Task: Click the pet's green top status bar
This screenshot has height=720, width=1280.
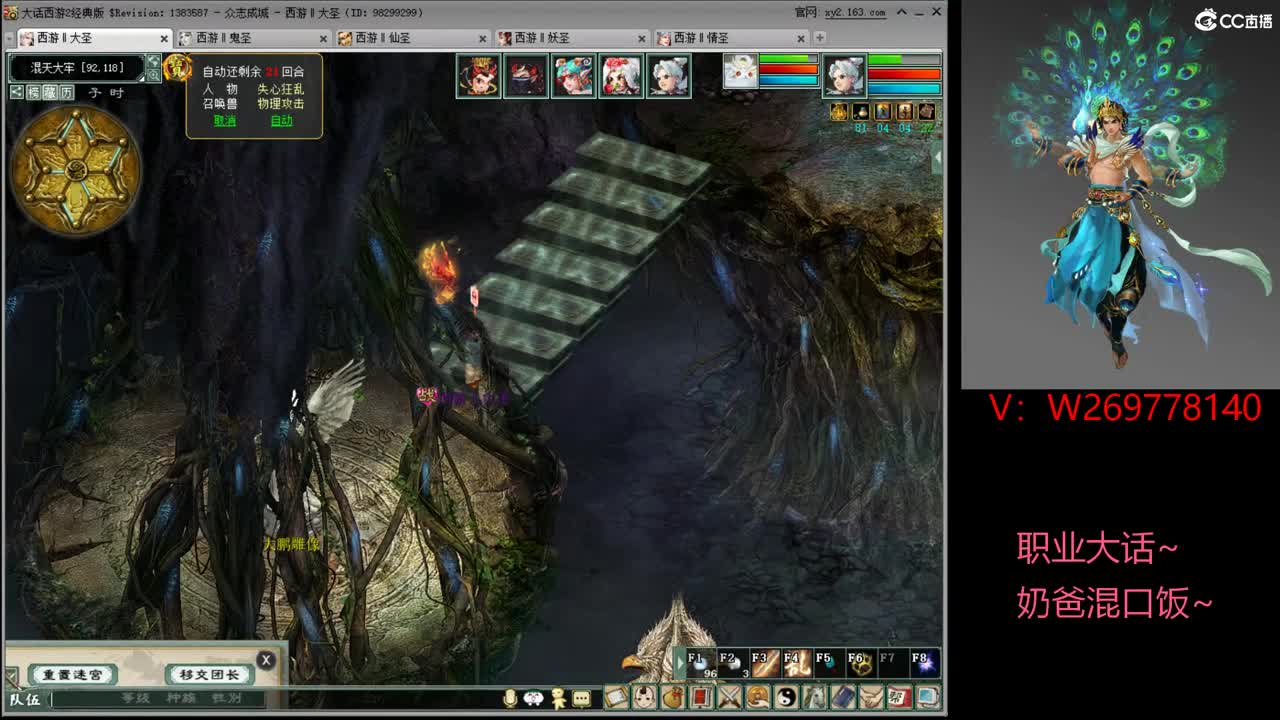Action: (x=789, y=59)
